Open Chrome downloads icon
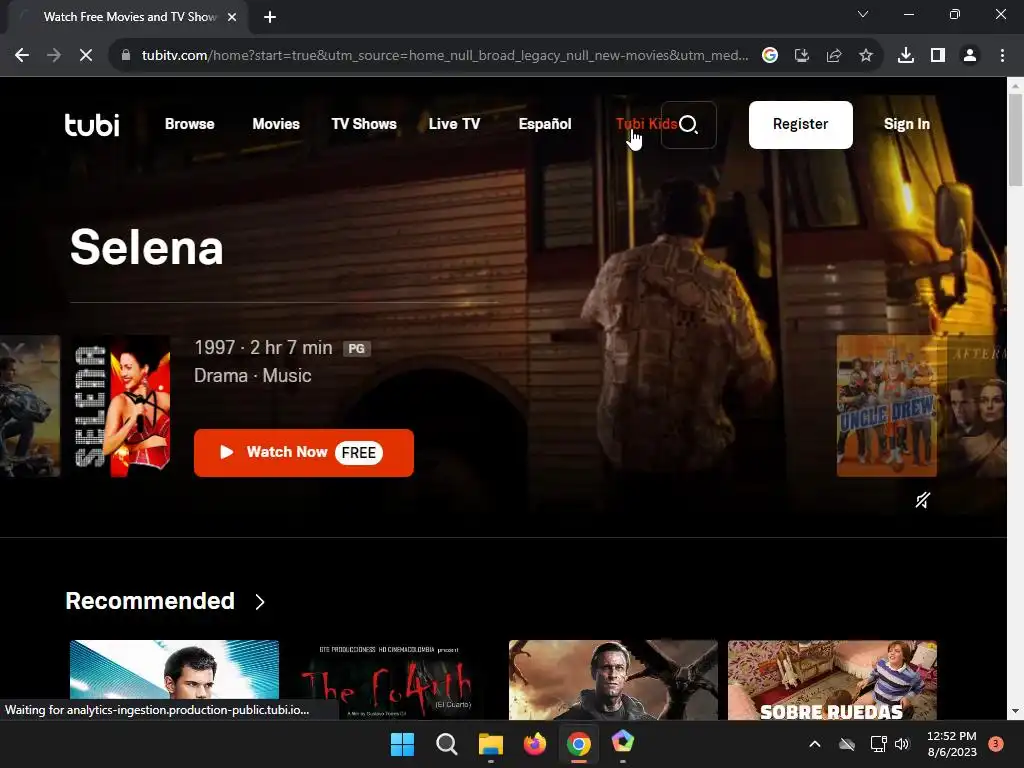This screenshot has height=768, width=1024. pos(906,56)
